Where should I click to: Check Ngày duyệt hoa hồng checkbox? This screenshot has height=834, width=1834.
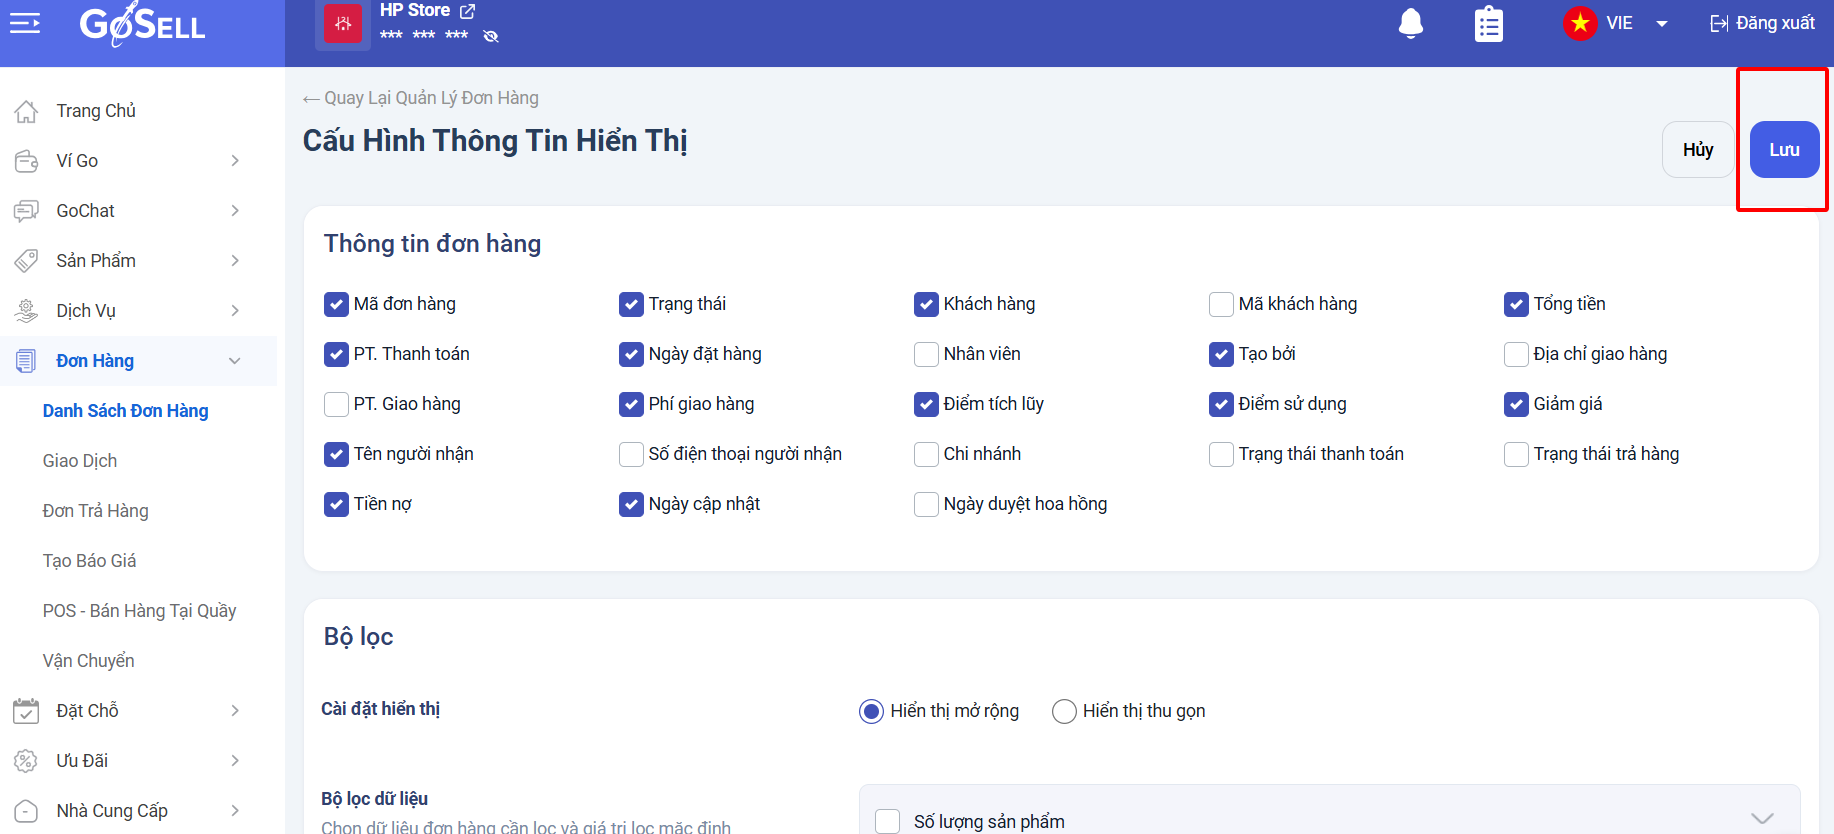[x=926, y=504]
